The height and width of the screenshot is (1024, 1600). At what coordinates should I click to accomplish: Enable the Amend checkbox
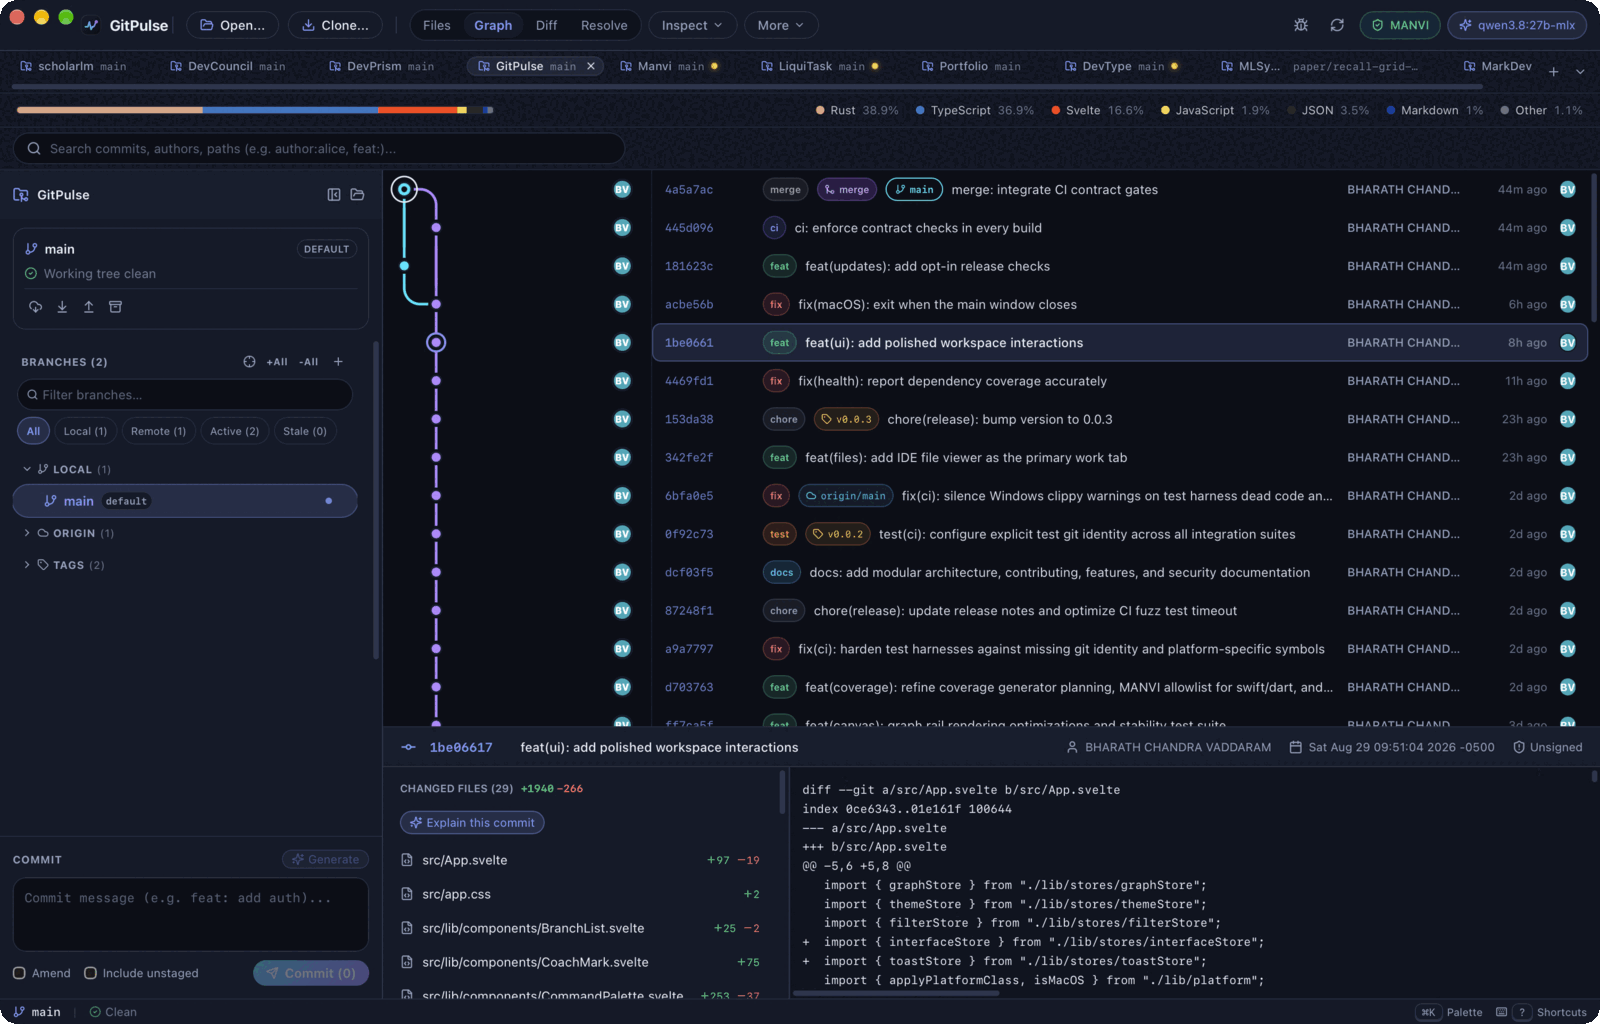click(x=19, y=973)
